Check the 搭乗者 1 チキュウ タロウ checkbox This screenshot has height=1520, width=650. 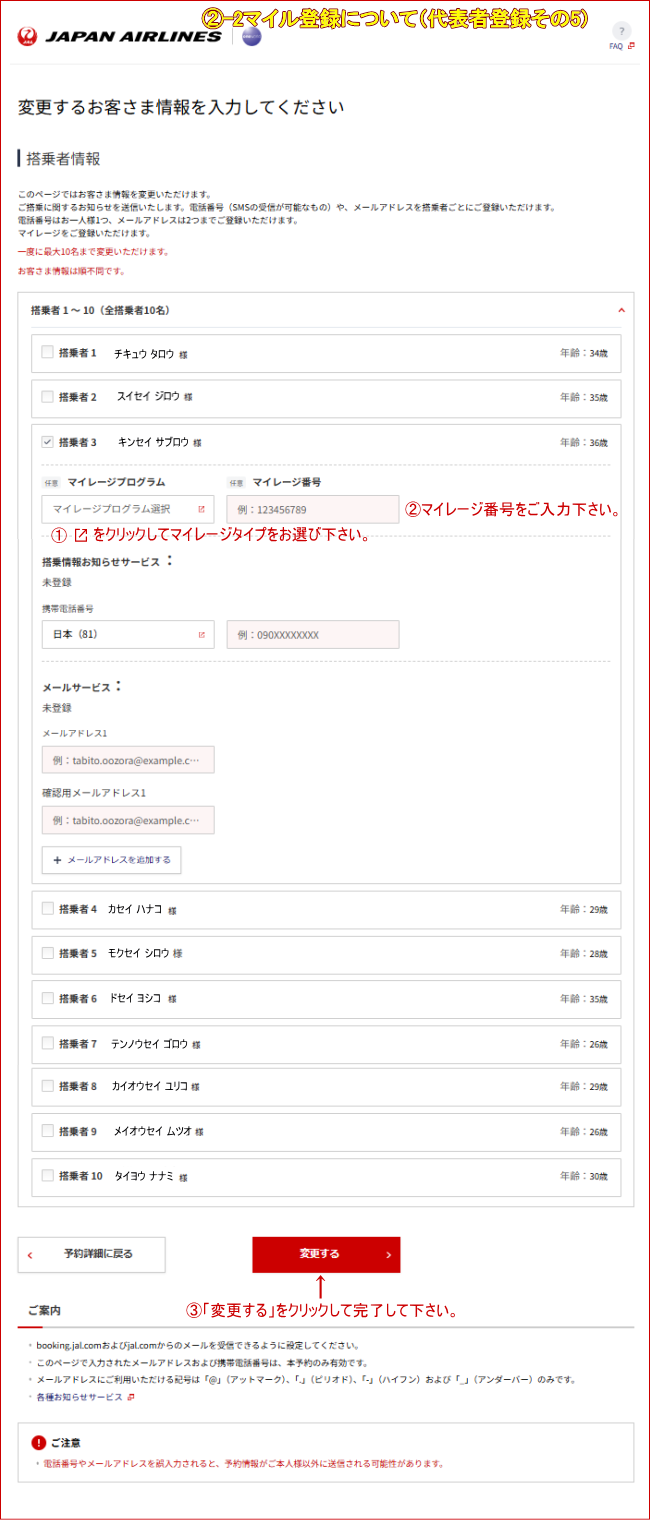coord(47,352)
